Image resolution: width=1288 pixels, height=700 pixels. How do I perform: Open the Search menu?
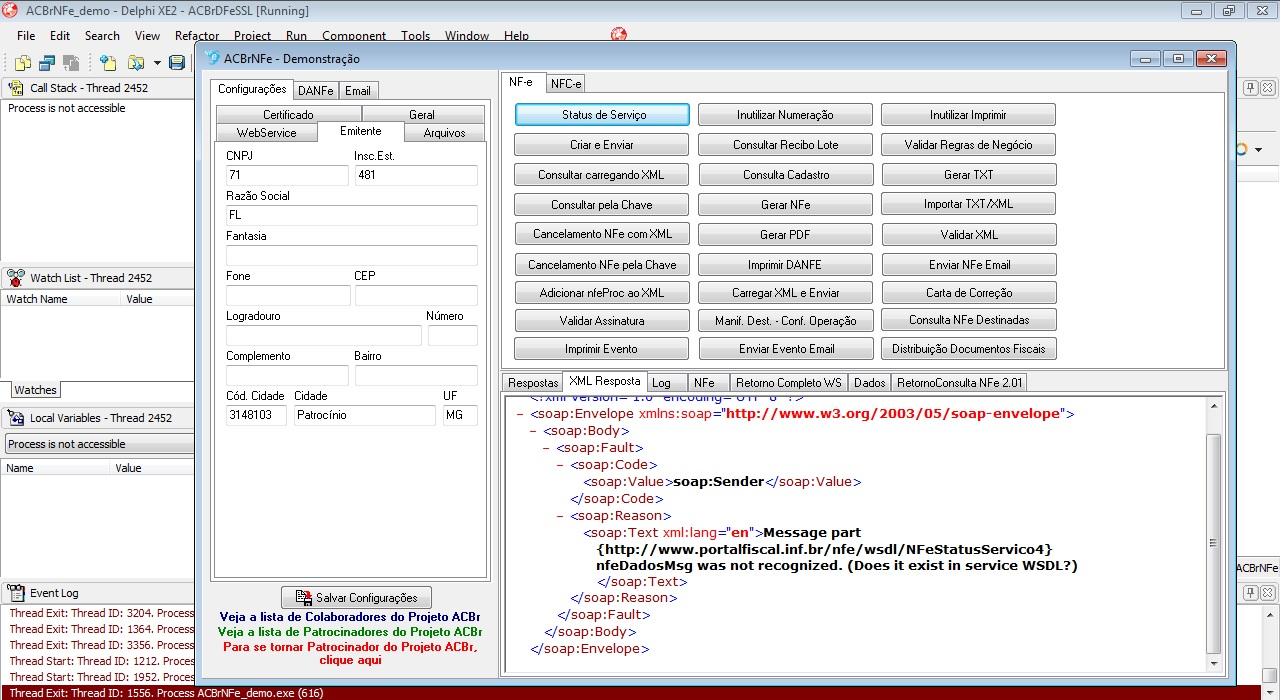point(102,35)
